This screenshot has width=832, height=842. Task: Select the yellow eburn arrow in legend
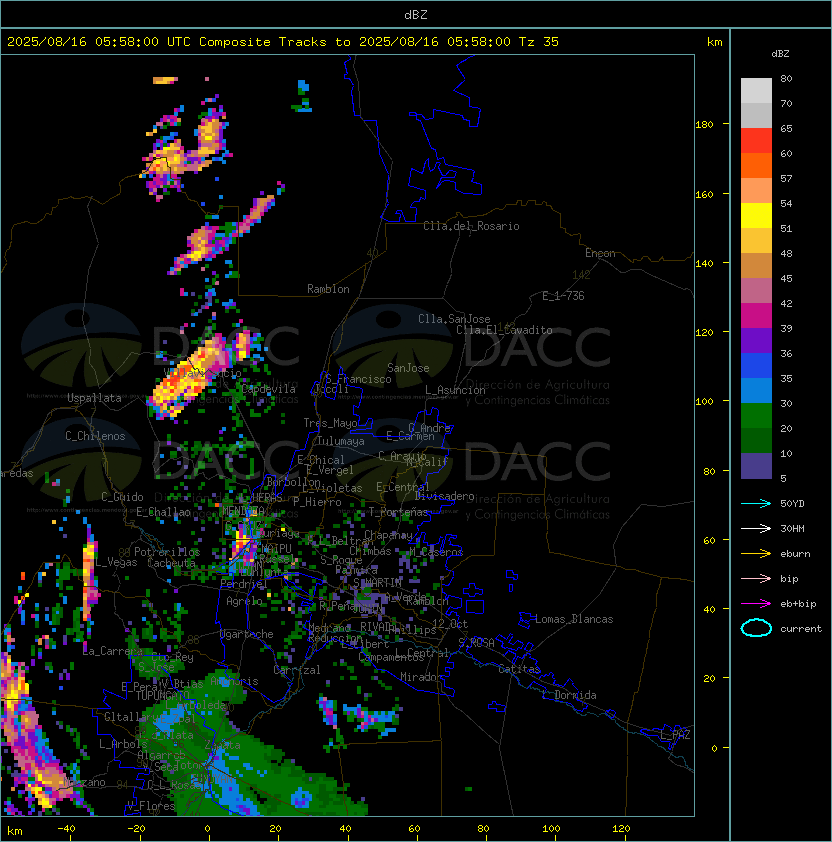click(756, 554)
